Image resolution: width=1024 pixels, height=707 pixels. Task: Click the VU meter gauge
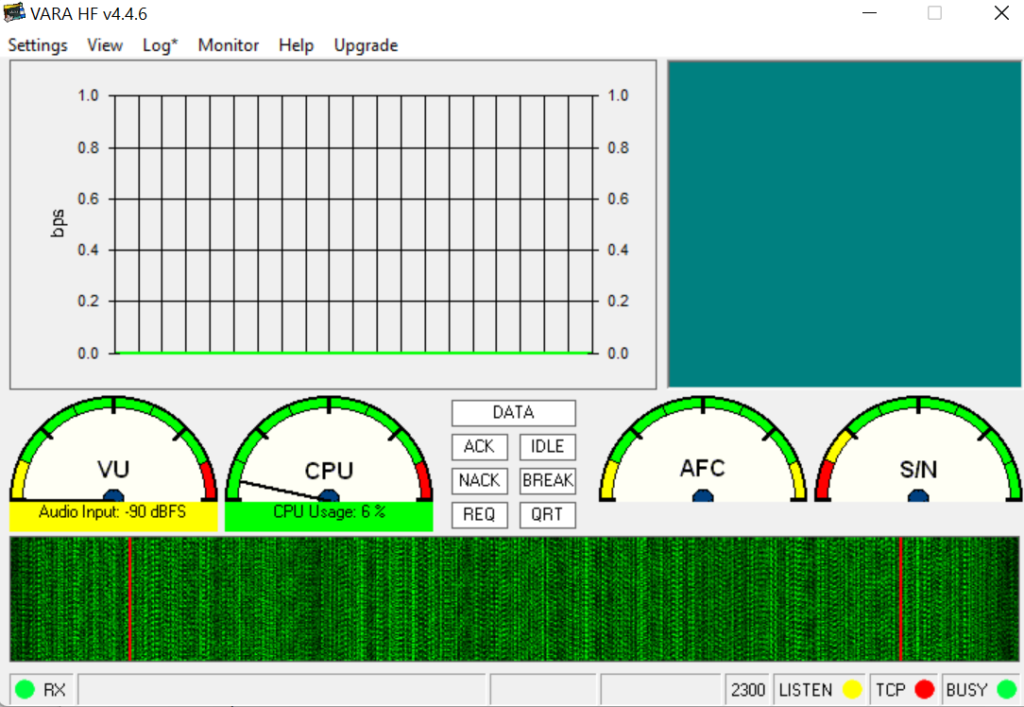[x=113, y=455]
